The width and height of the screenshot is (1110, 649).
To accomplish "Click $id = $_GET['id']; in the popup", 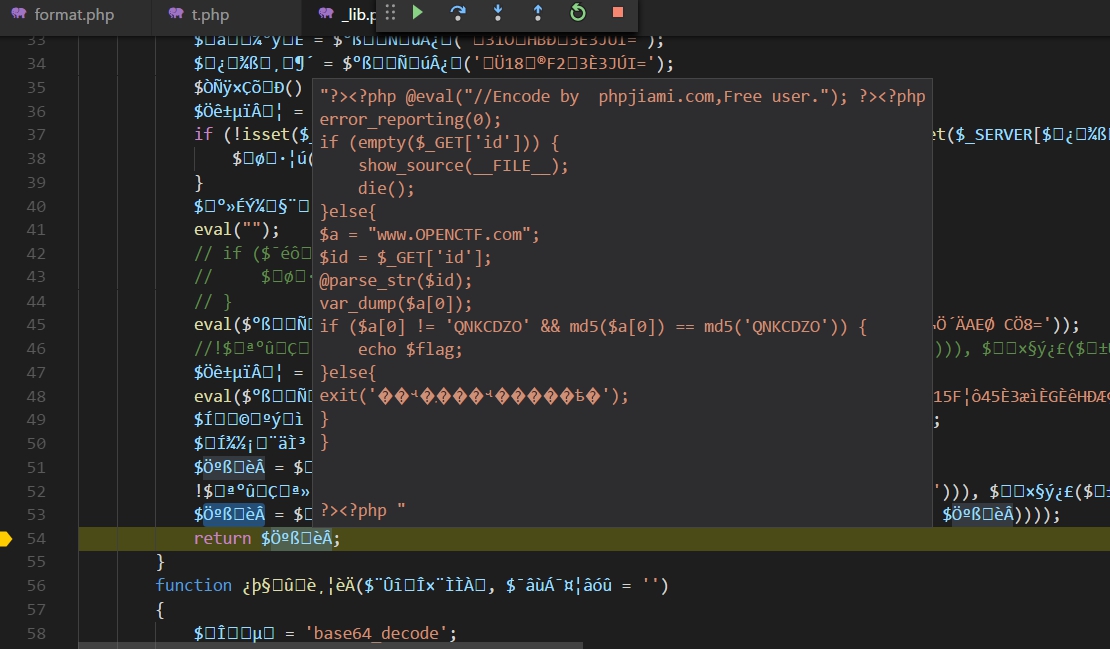I will [x=405, y=257].
